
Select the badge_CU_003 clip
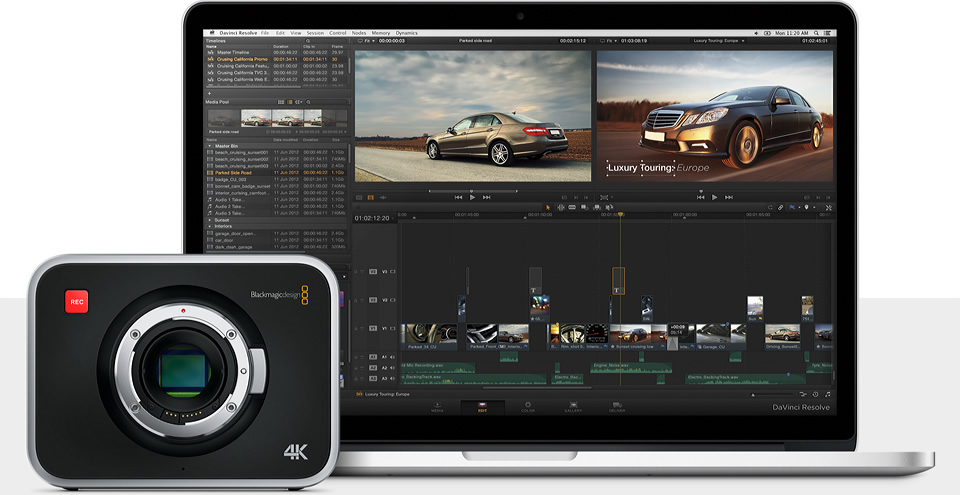[x=276, y=179]
